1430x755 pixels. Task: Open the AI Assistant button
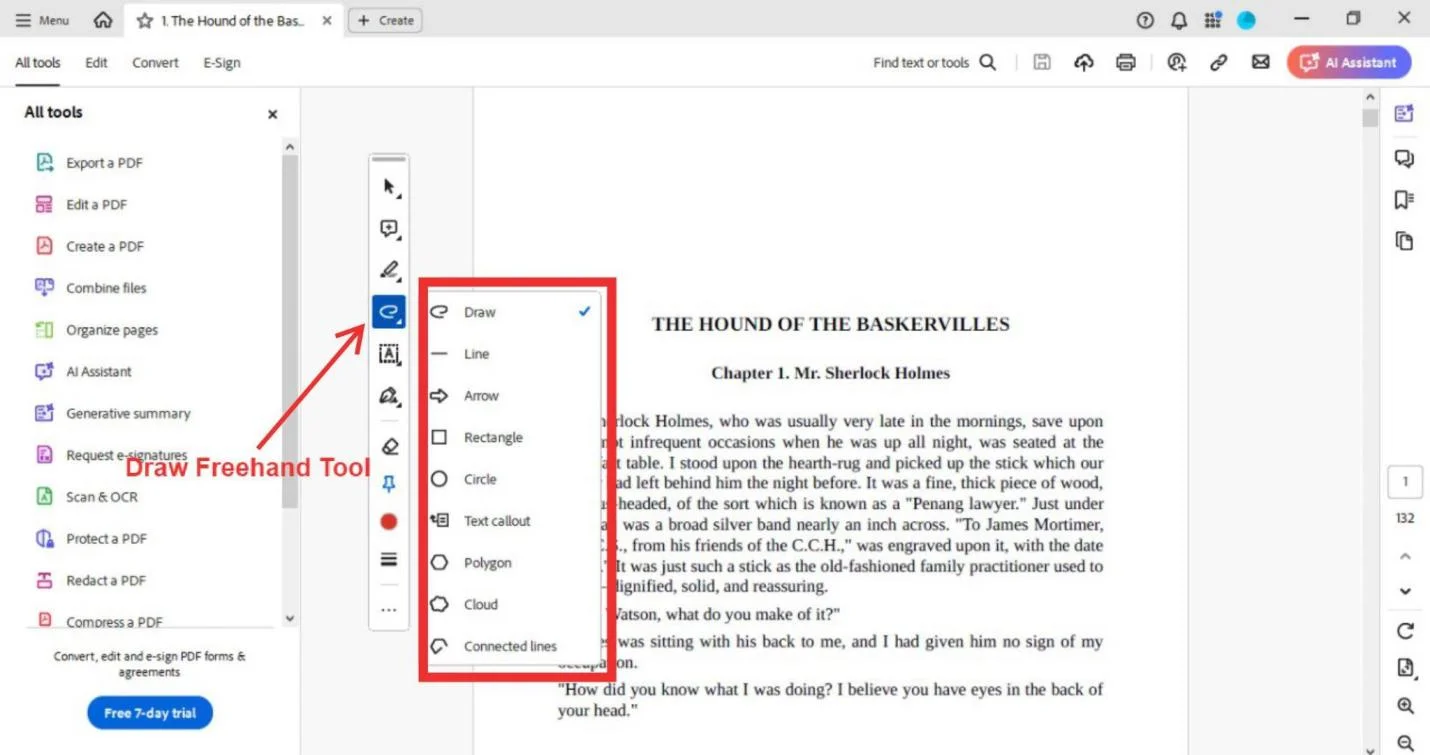coord(1349,62)
